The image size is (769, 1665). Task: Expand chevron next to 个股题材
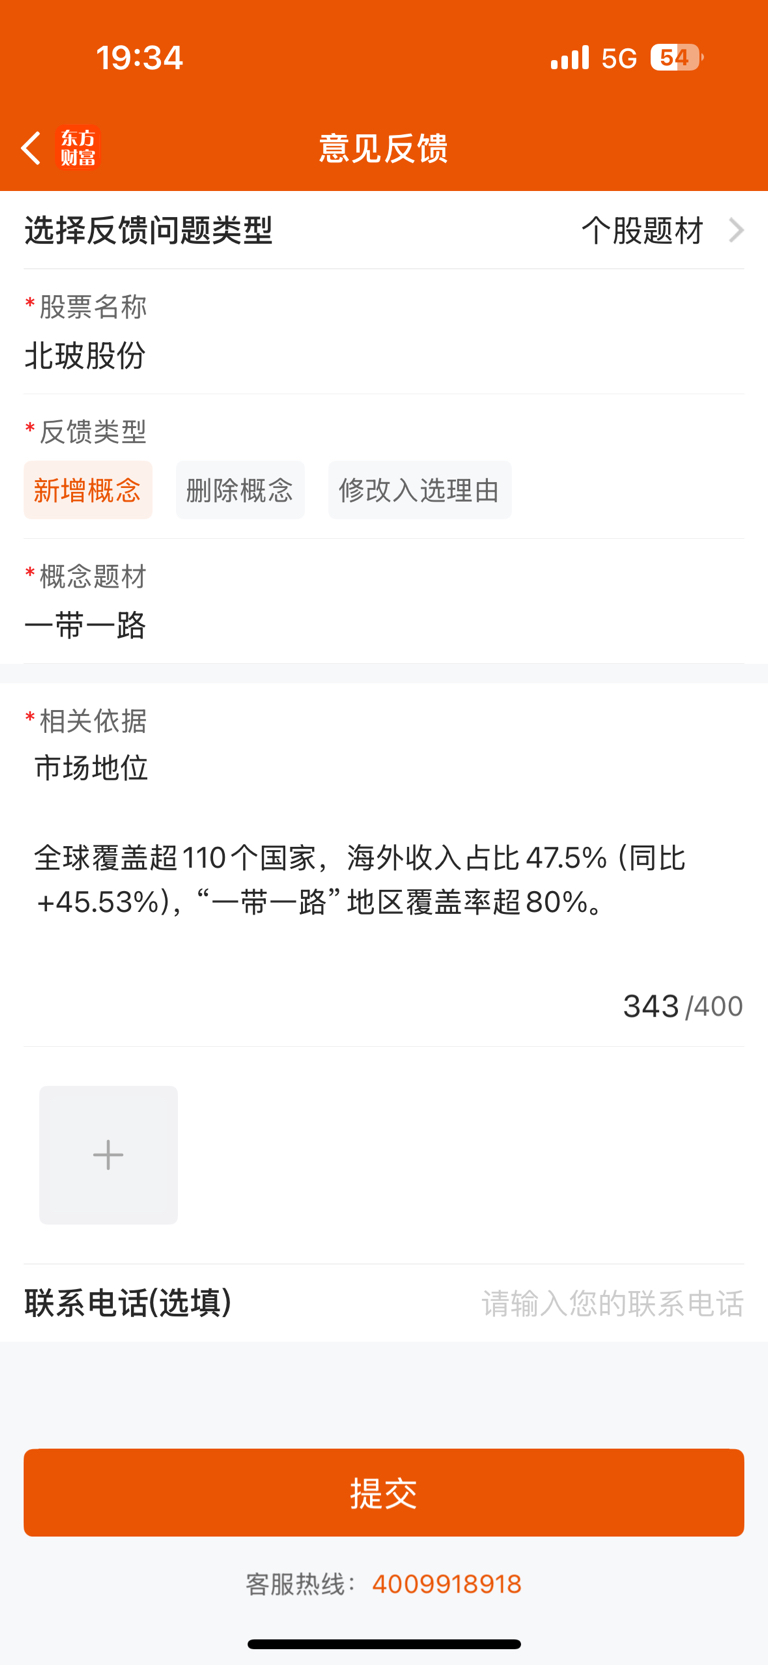[x=737, y=231]
